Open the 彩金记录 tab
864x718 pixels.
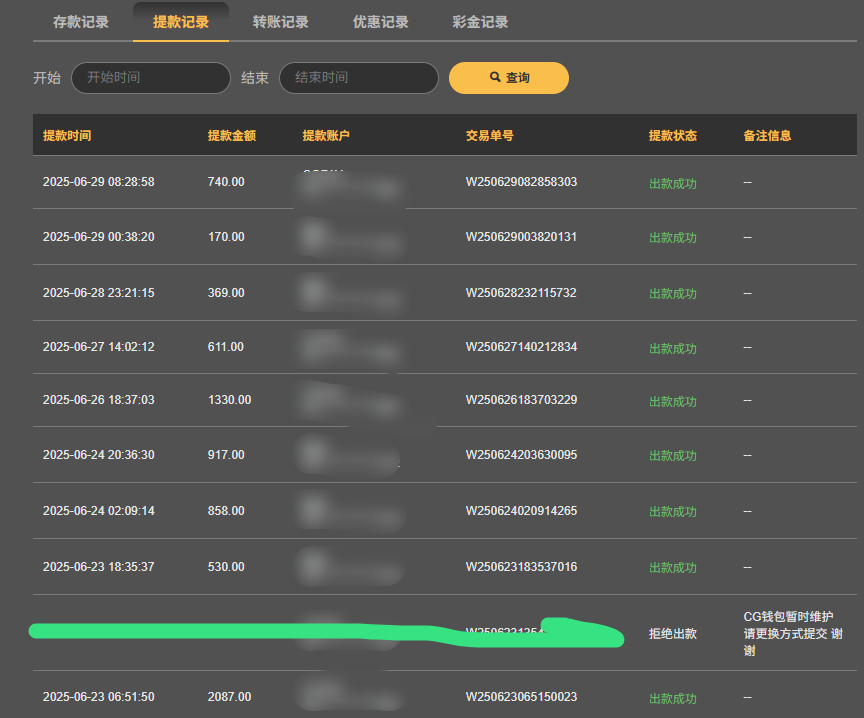coord(481,22)
